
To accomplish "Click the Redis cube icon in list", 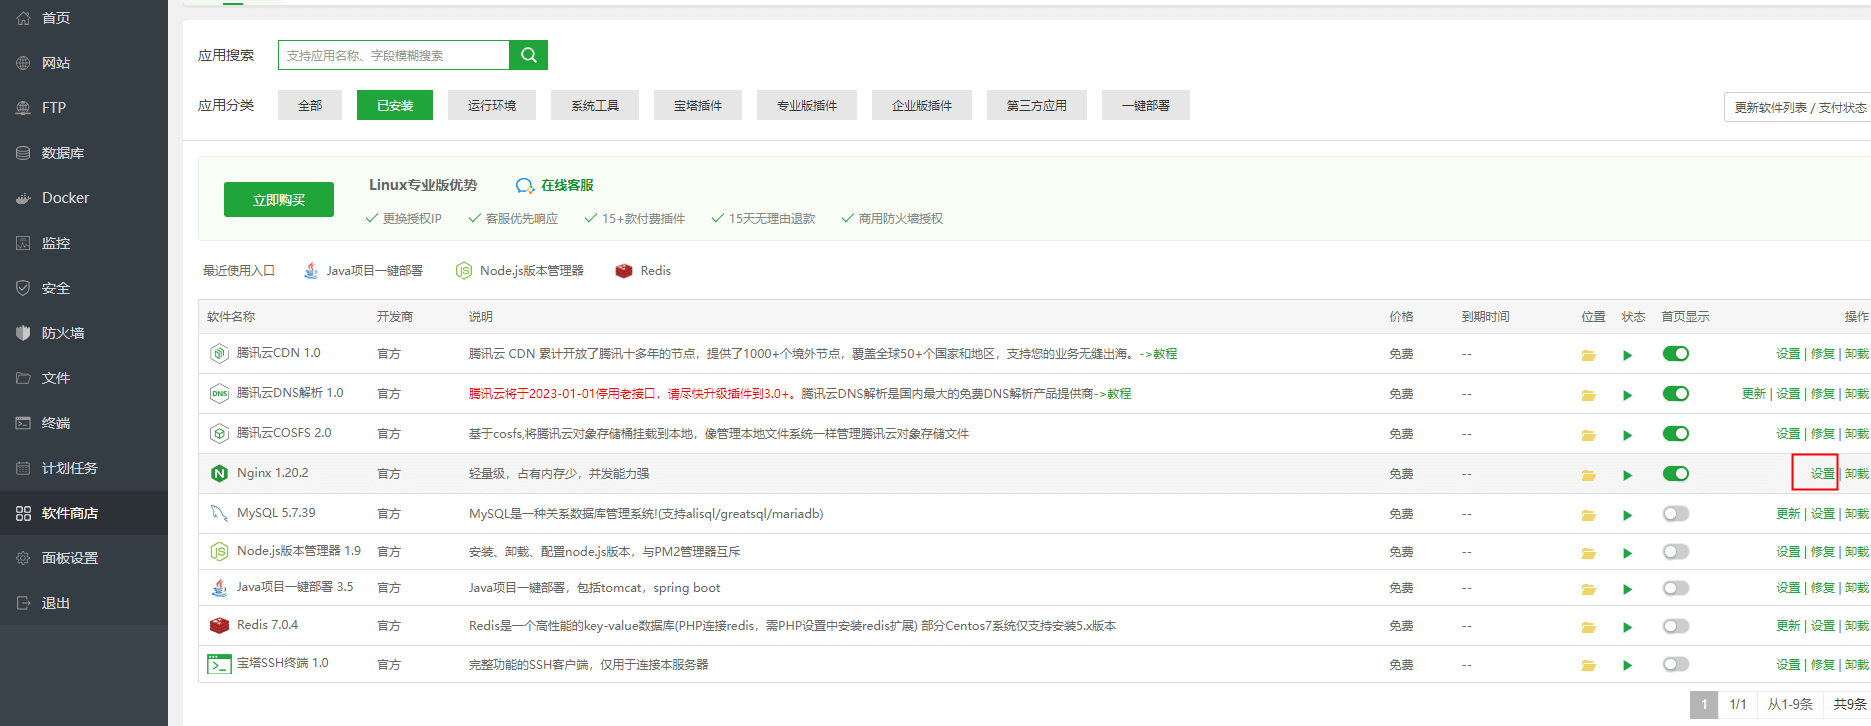I will pos(219,625).
